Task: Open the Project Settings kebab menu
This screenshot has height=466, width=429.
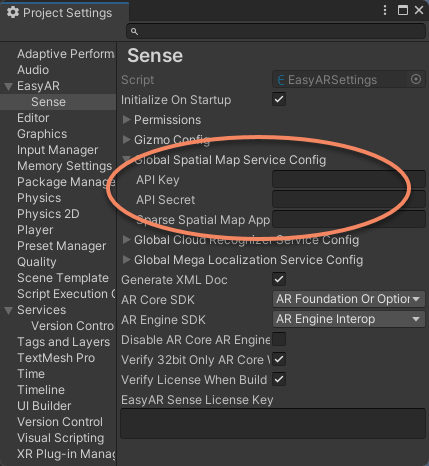Action: click(385, 10)
